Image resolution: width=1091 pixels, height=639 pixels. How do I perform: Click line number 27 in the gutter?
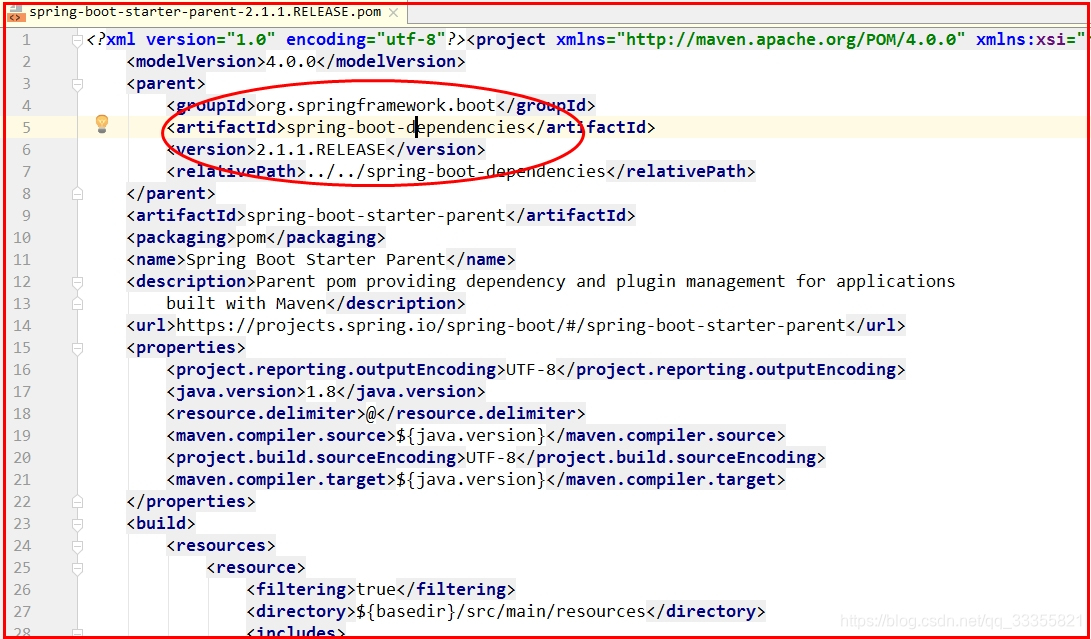(22, 611)
